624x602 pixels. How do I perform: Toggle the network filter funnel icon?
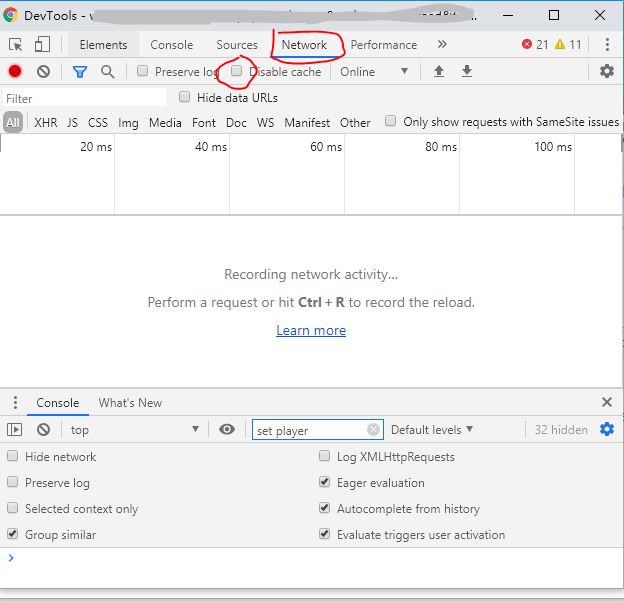(80, 71)
